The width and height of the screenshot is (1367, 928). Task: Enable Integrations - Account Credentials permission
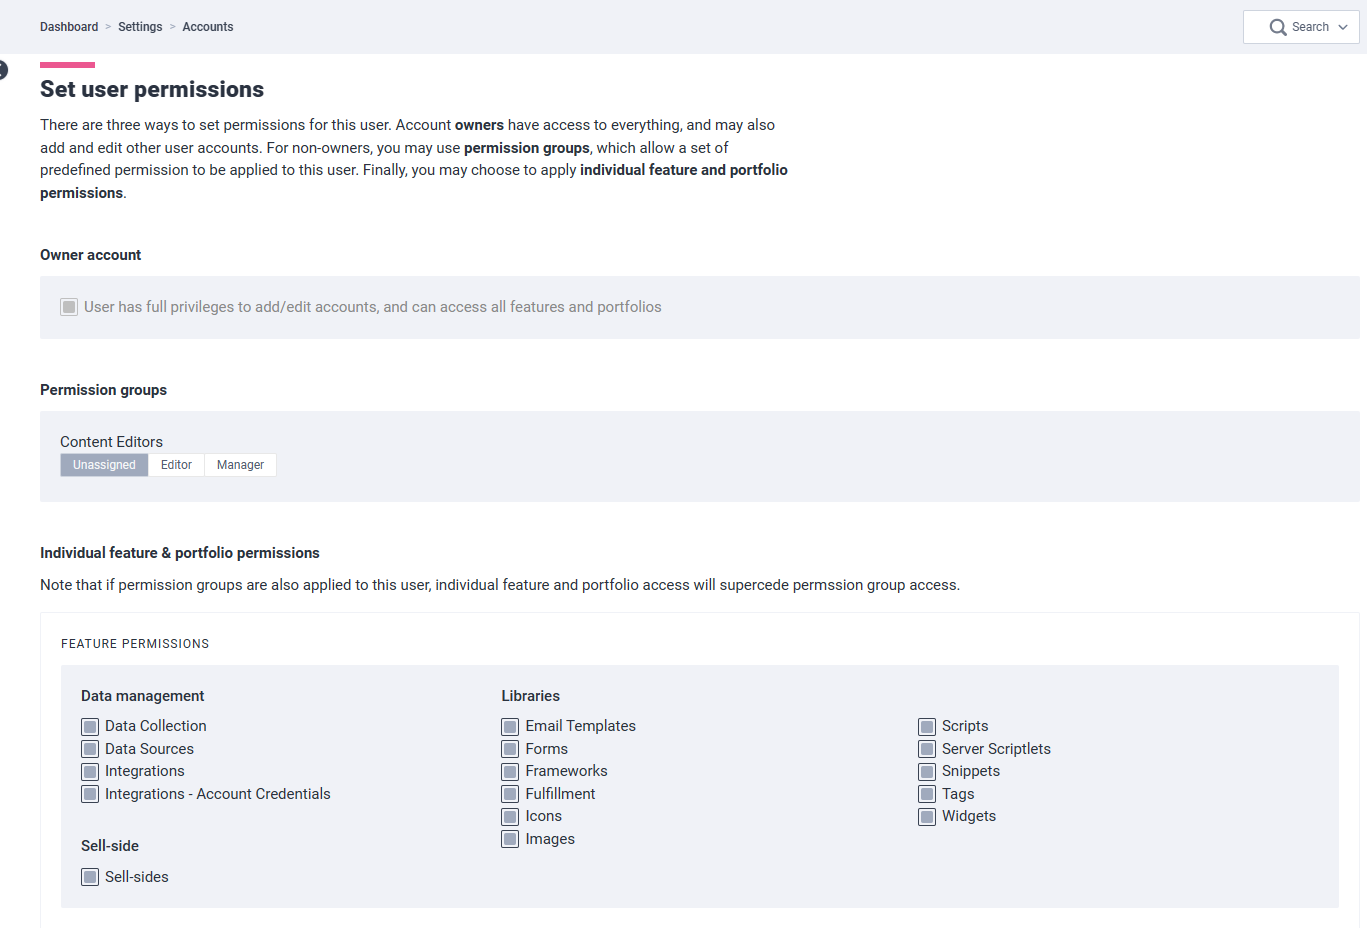click(90, 794)
